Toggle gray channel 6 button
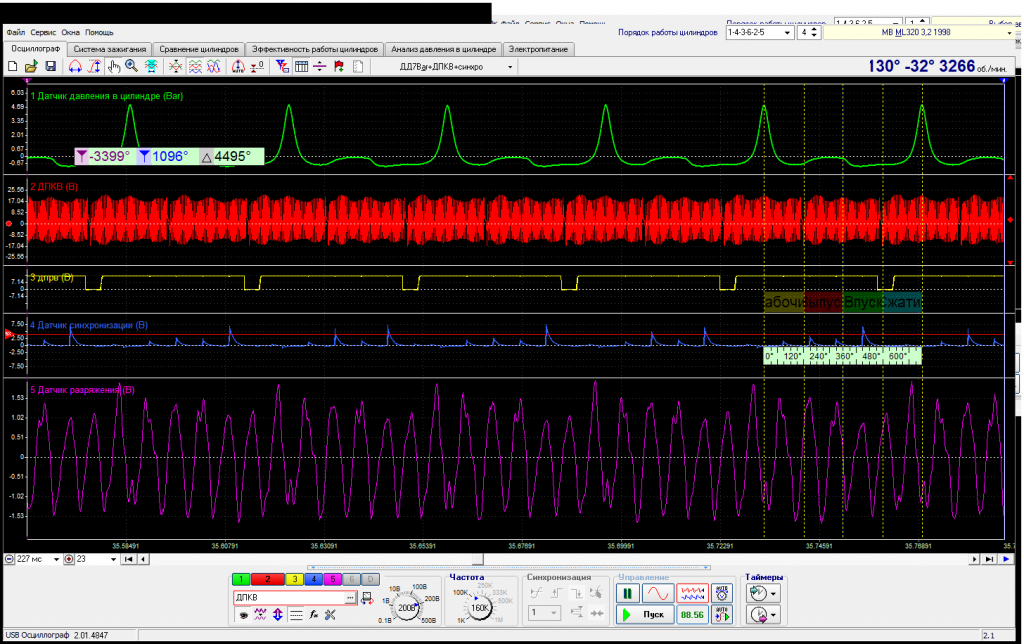The width and height of the screenshot is (1024, 644). pyautogui.click(x=351, y=579)
